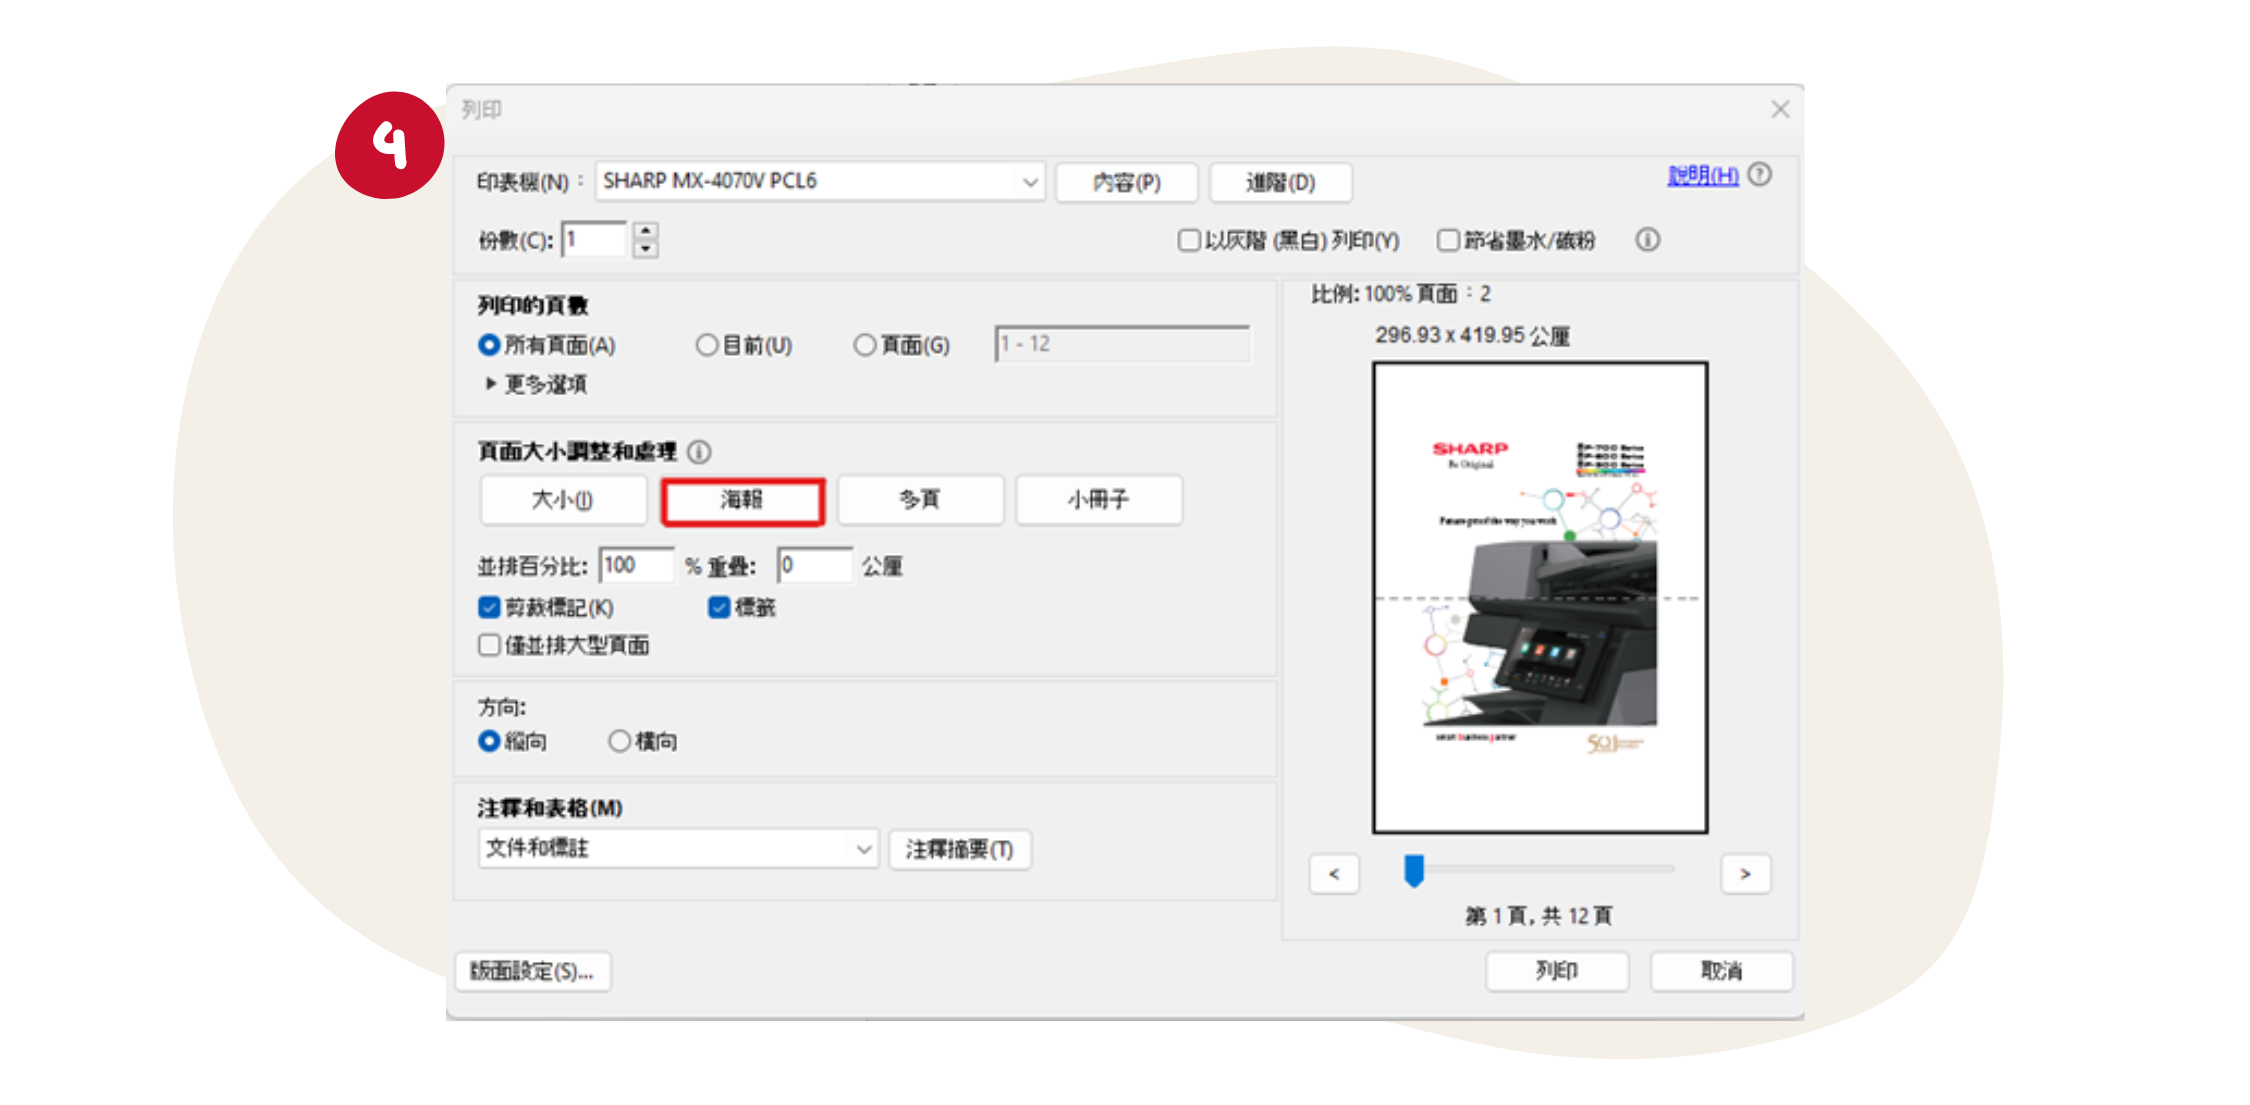Open the help (說明) link
Screen dimensions: 2250x1105
click(1702, 175)
